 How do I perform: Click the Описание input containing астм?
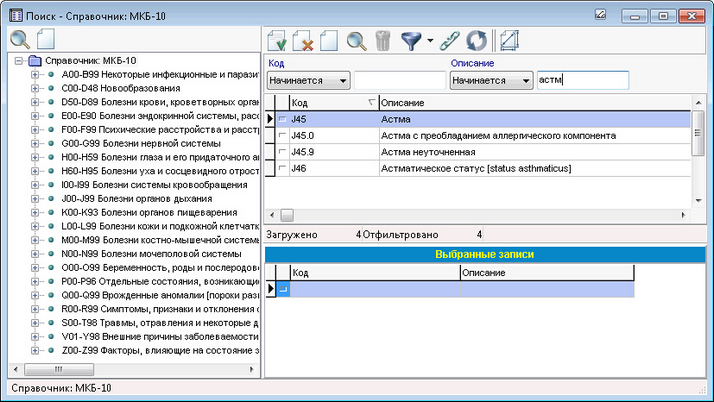coord(583,80)
